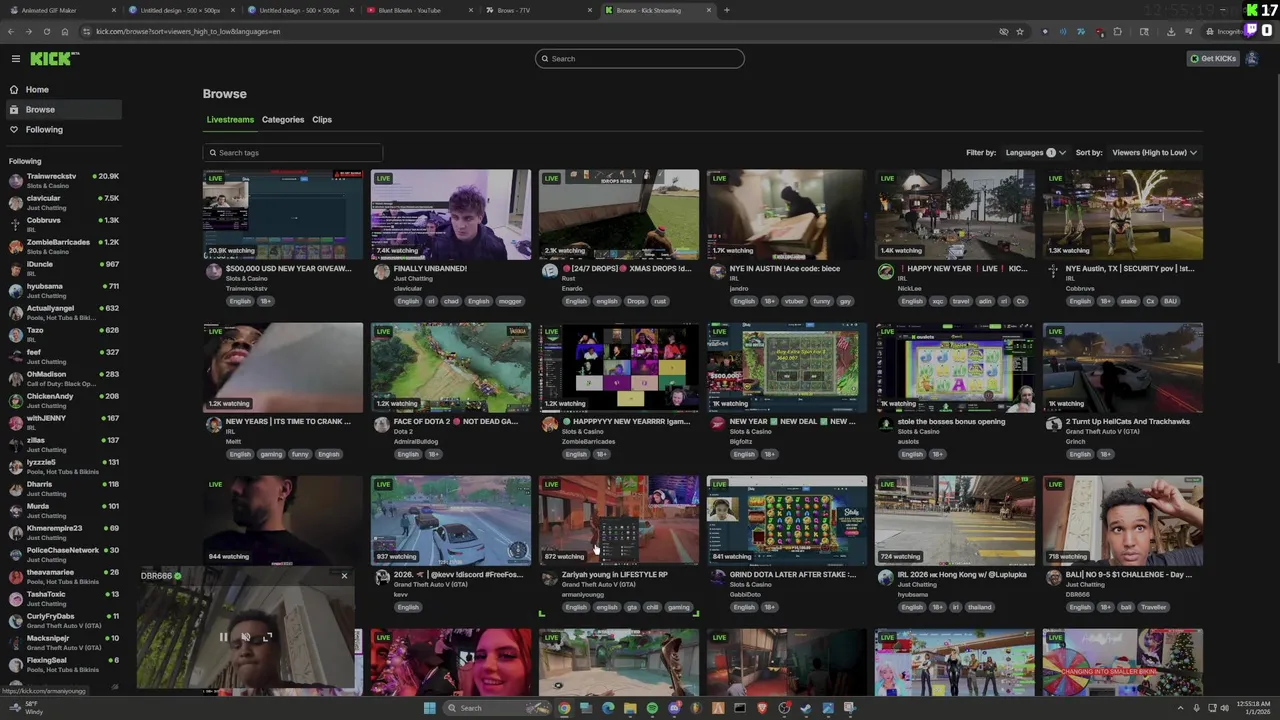Open the FINALLY UNBANNED stream thumbnail
Viewport: 1280px width, 720px height.
(451, 214)
